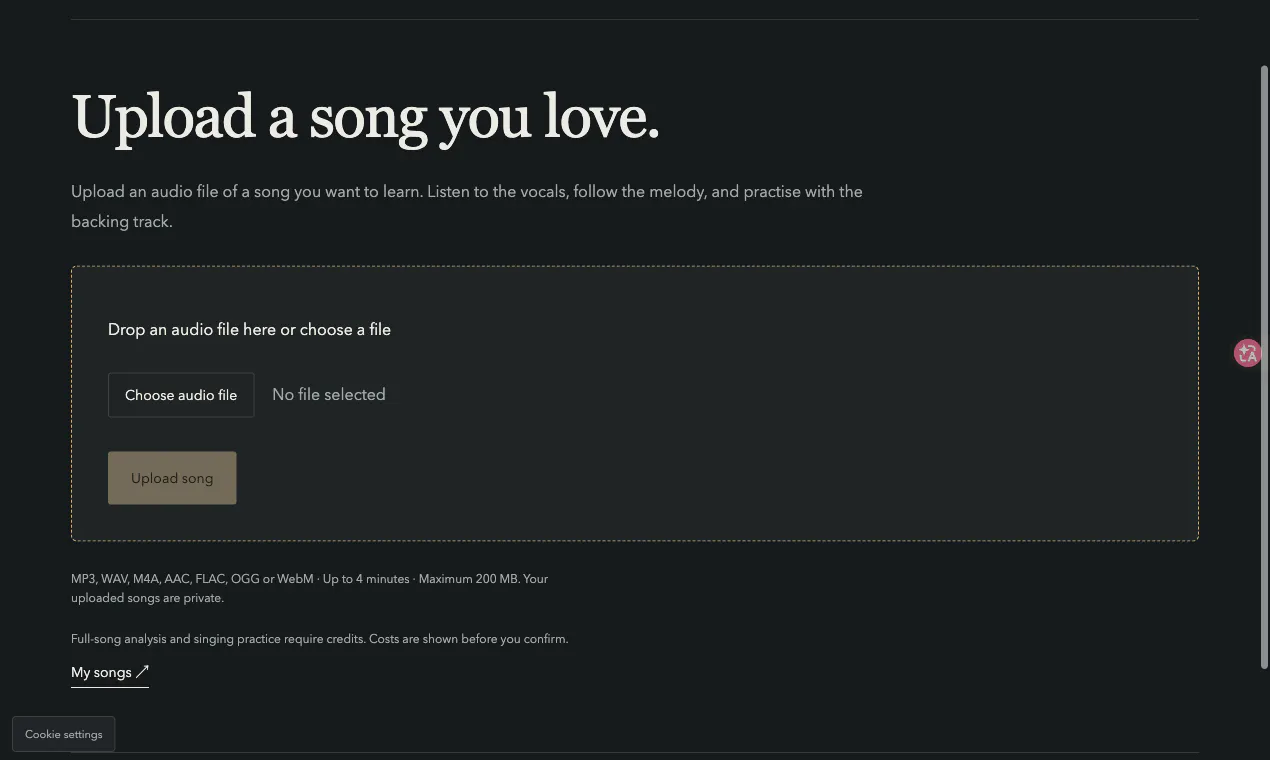Click the 'Upload an audio file of a song' paragraph
This screenshot has width=1270, height=760.
(467, 206)
